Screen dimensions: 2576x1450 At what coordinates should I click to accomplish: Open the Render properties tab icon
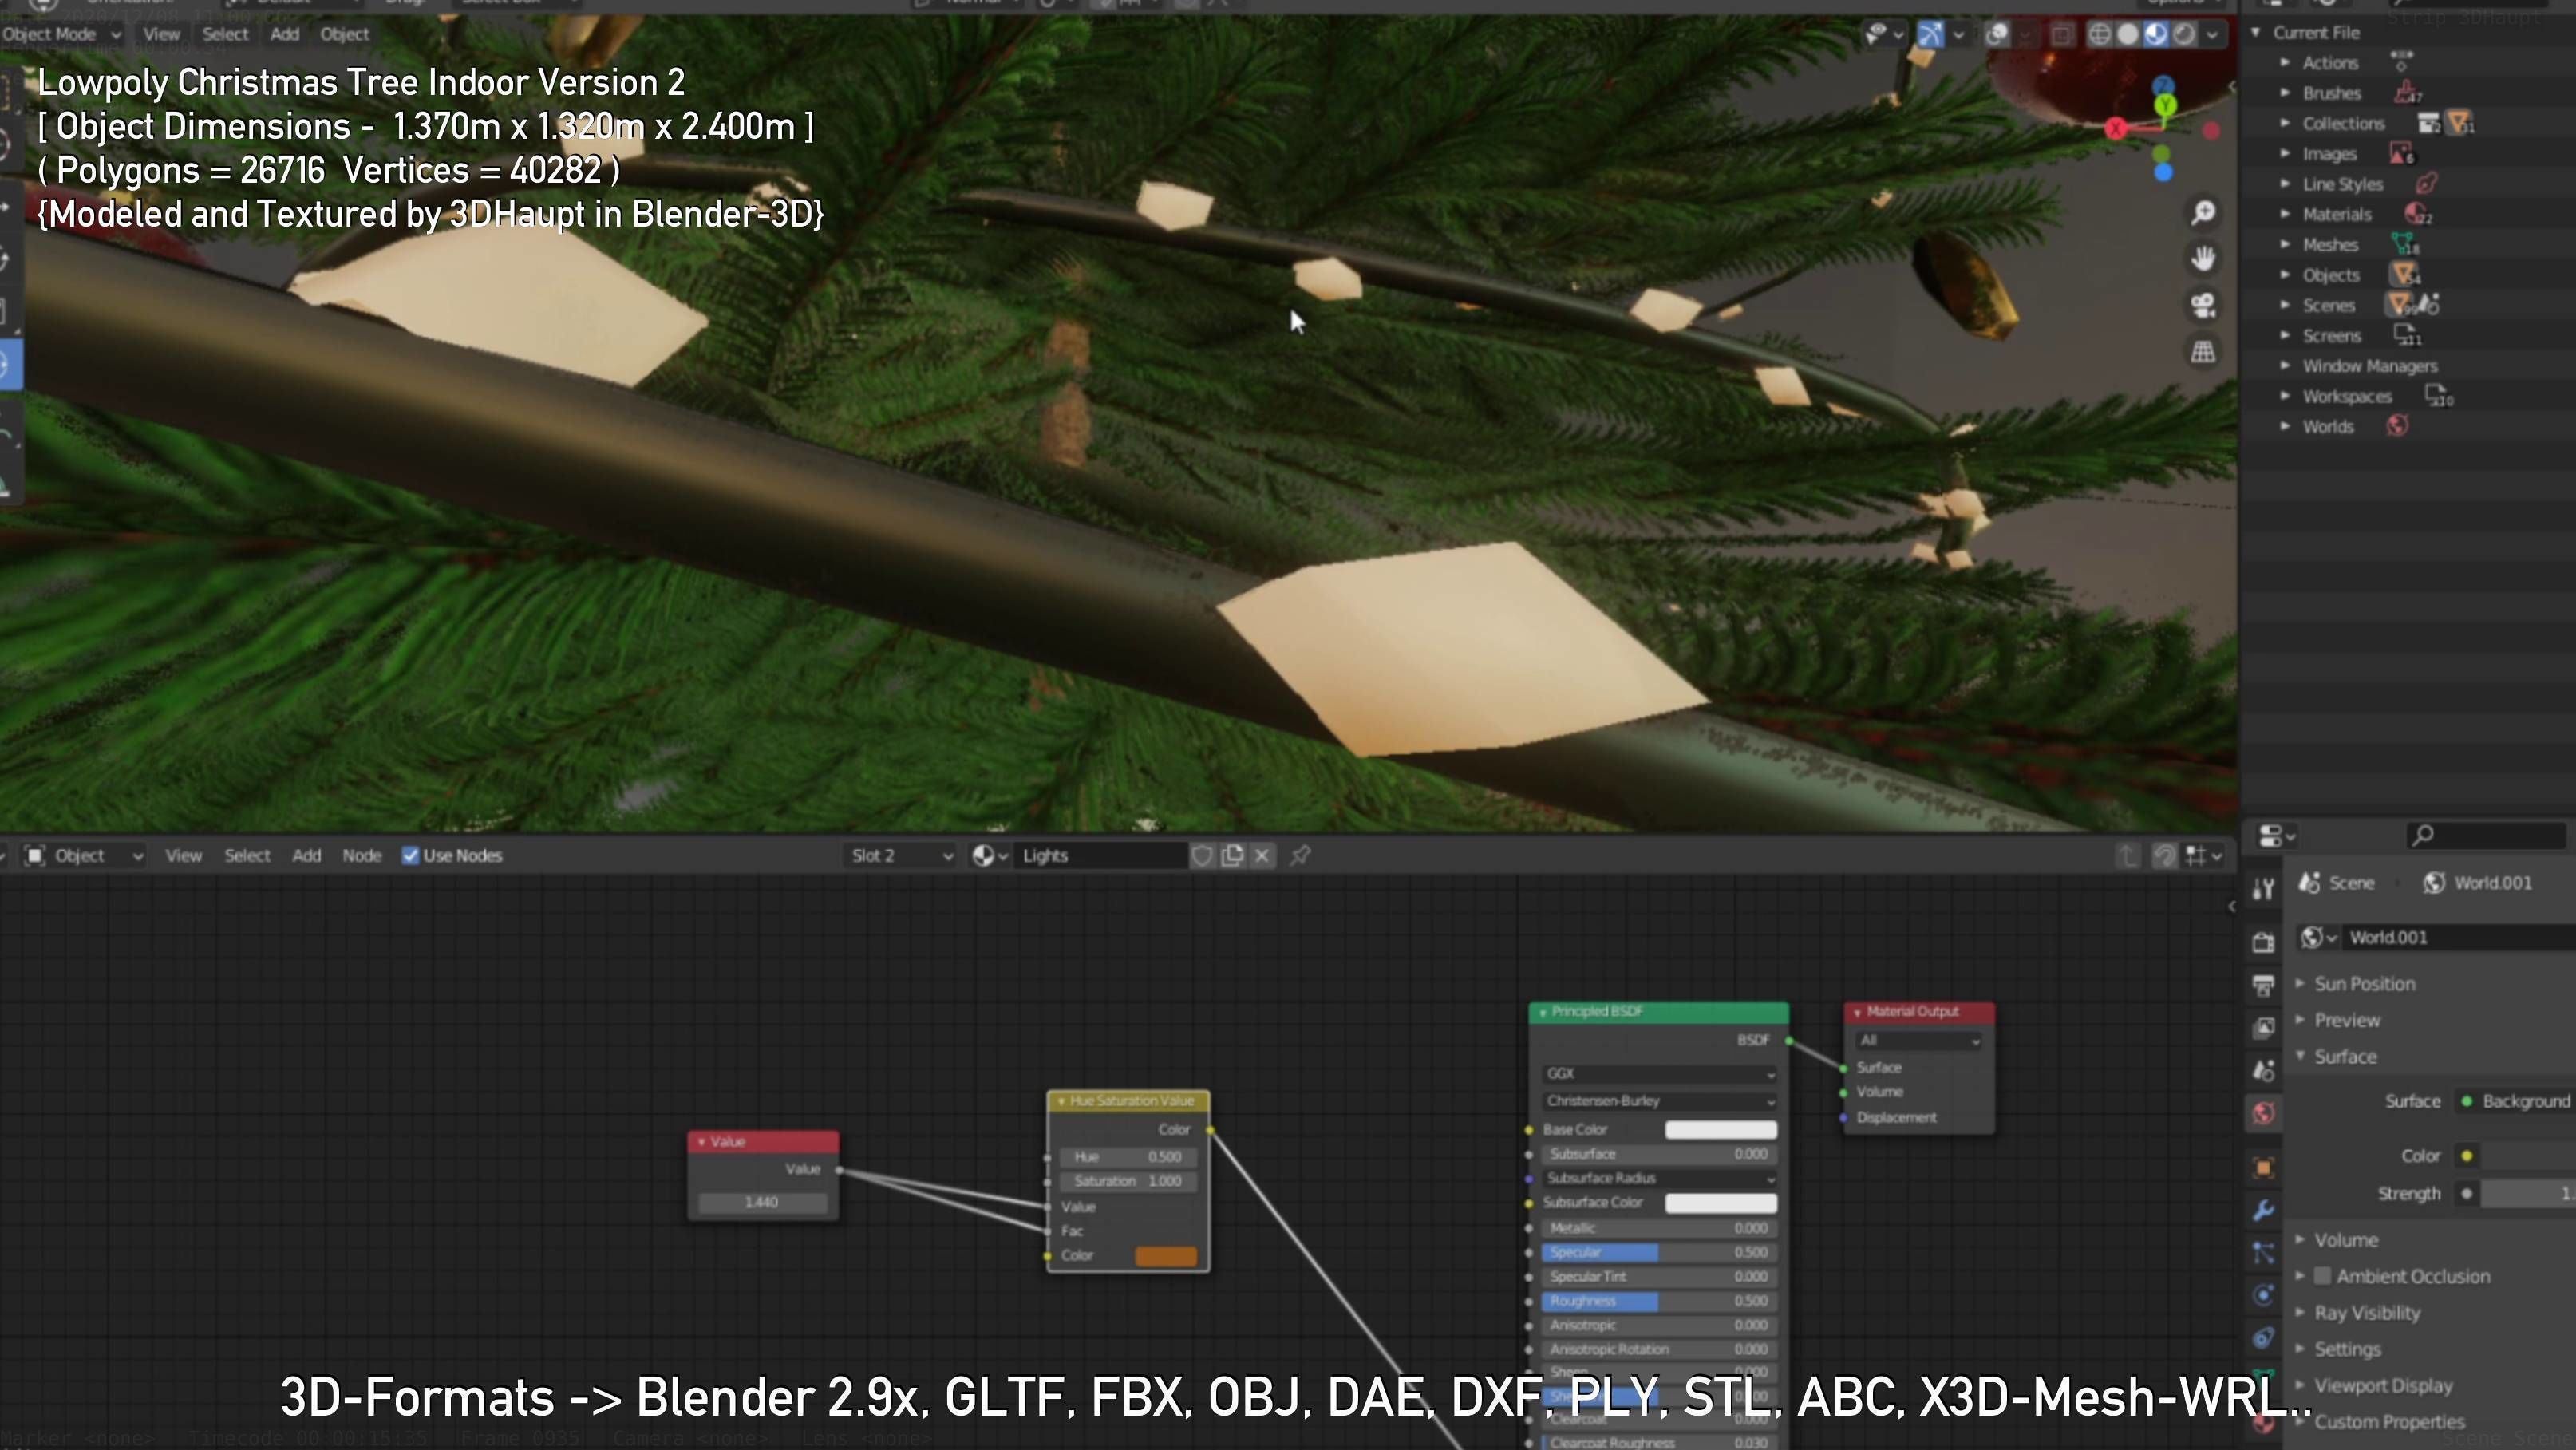coord(2264,942)
